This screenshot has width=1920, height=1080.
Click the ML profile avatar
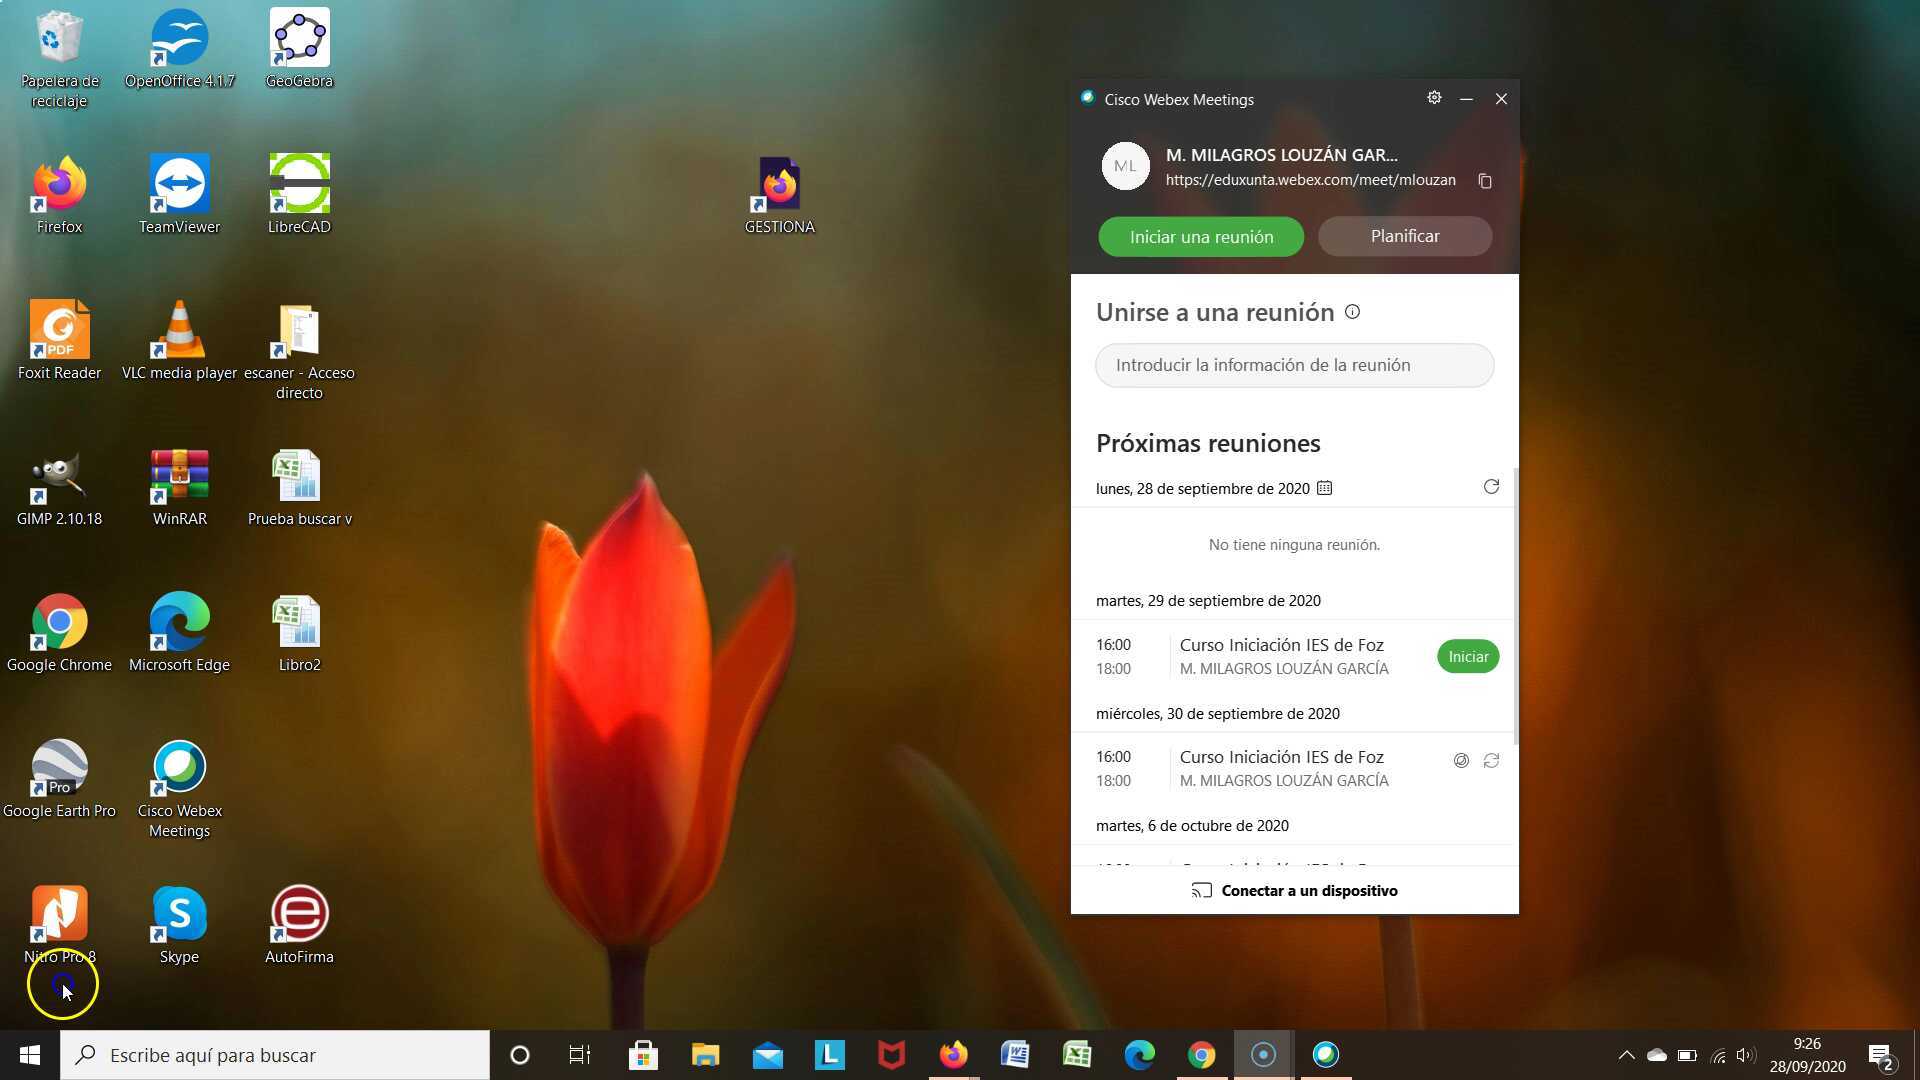1125,166
